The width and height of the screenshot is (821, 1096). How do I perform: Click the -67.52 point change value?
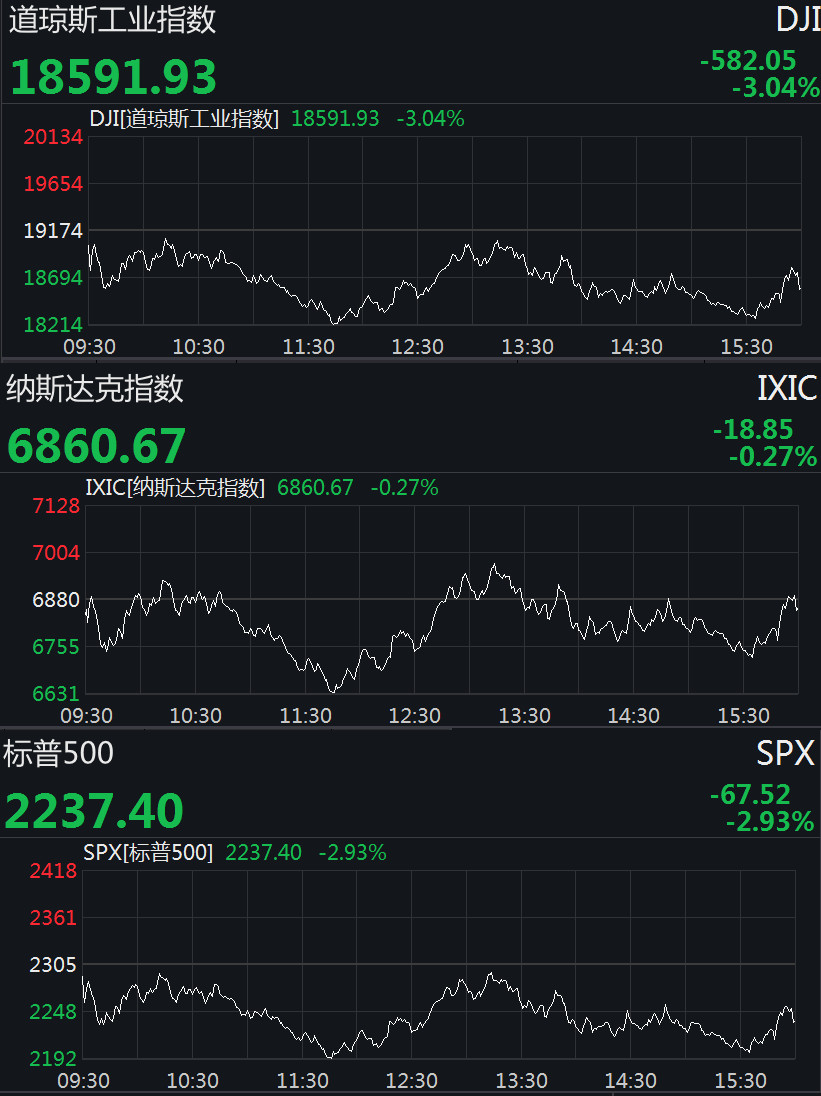(750, 795)
